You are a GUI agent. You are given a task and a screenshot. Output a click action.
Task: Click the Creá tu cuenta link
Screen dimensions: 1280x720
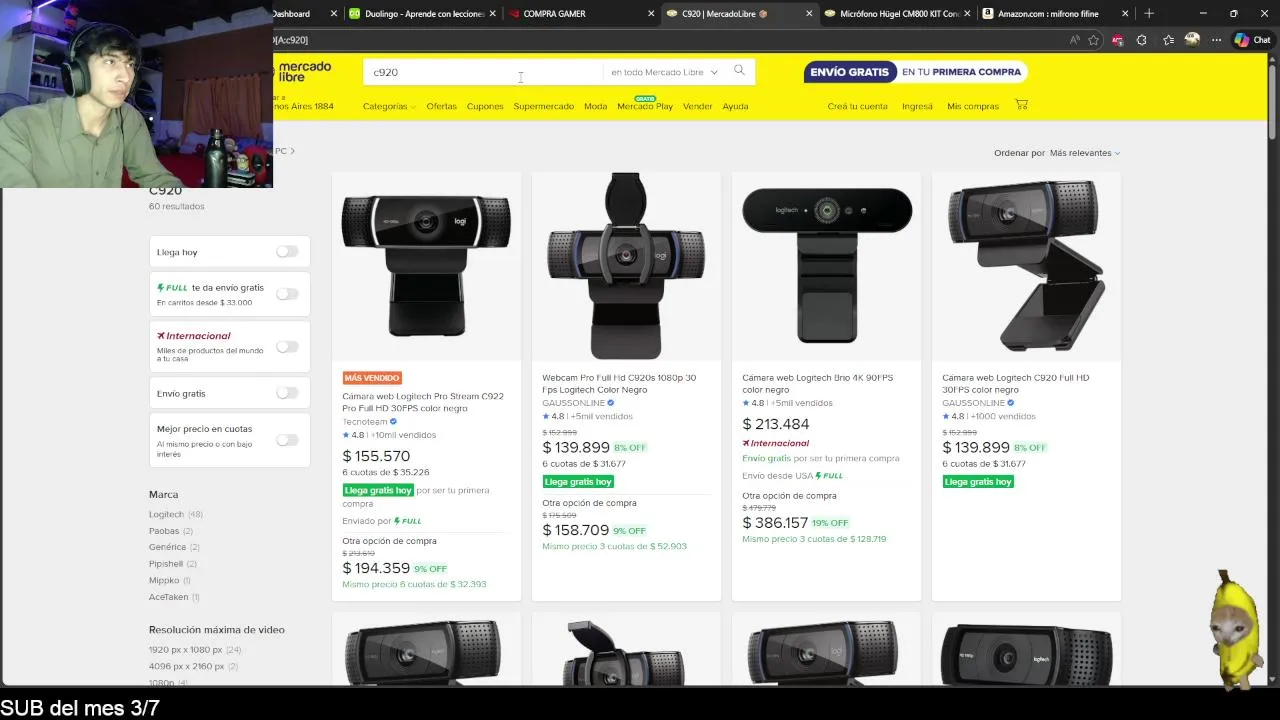pyautogui.click(x=857, y=106)
